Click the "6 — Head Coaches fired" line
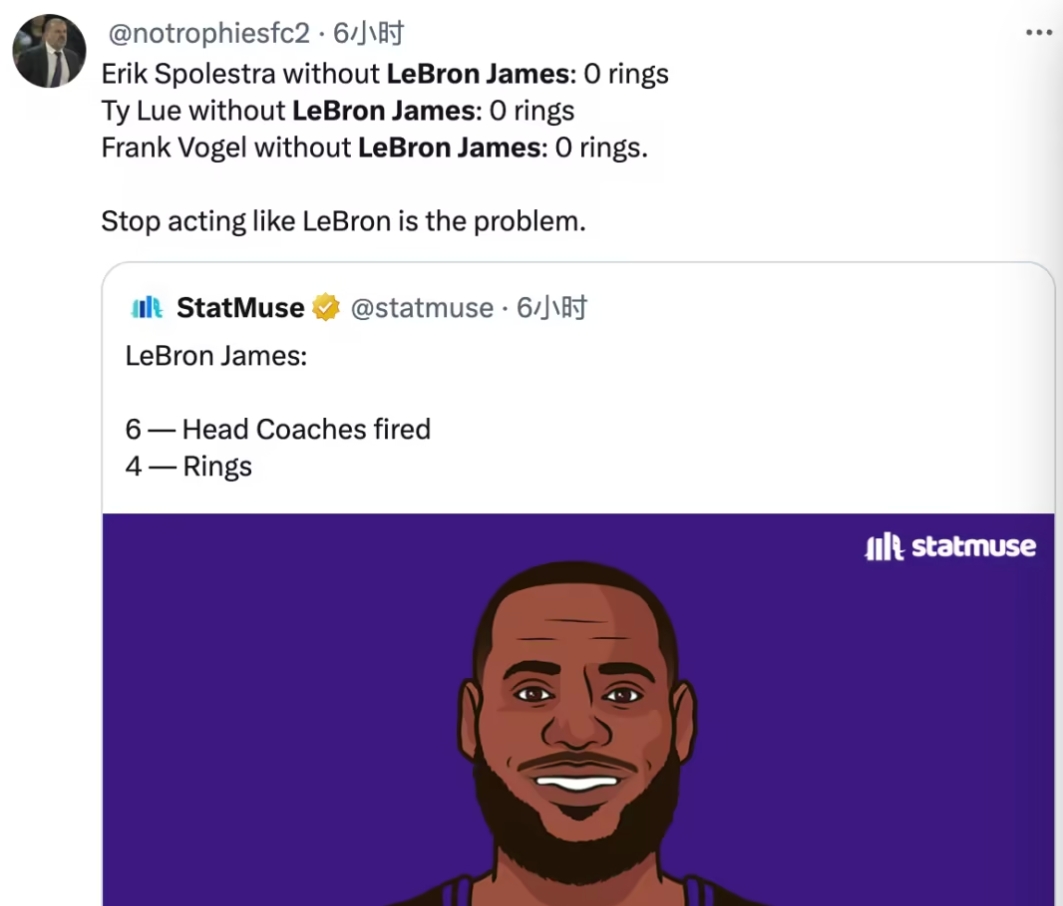The image size is (1063, 906). point(278,429)
